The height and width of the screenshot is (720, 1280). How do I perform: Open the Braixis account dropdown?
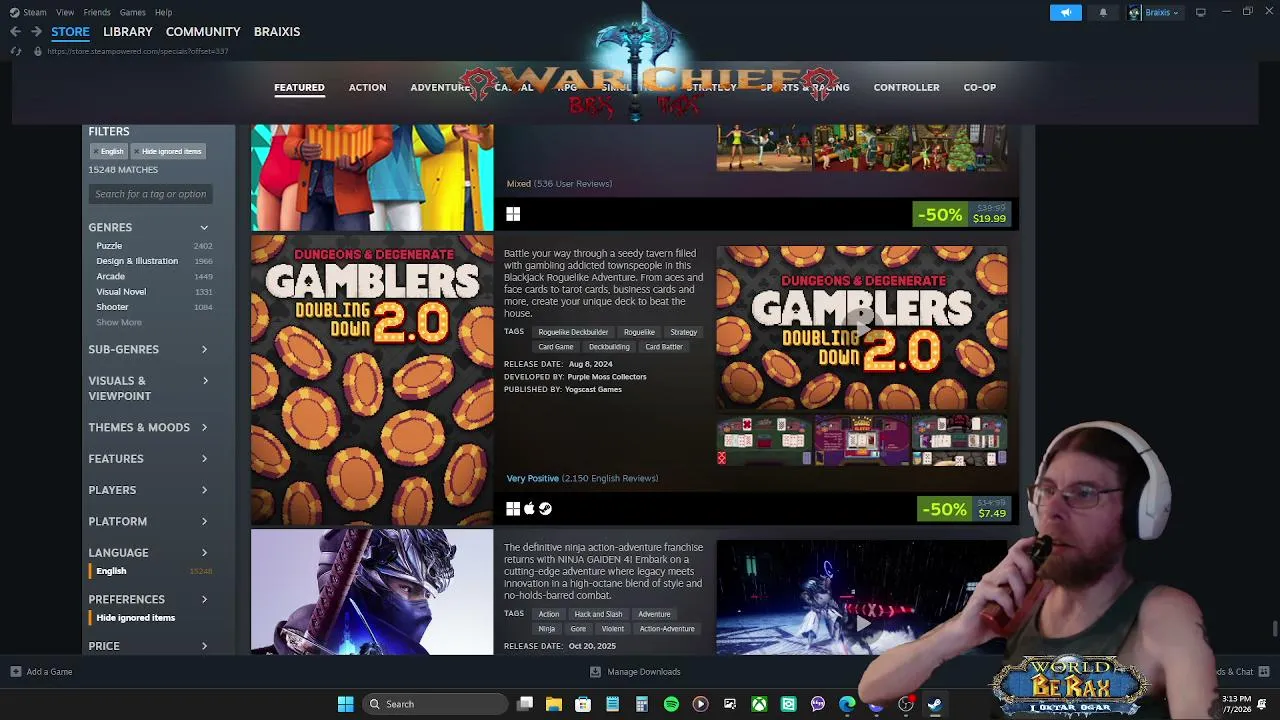pos(1156,12)
